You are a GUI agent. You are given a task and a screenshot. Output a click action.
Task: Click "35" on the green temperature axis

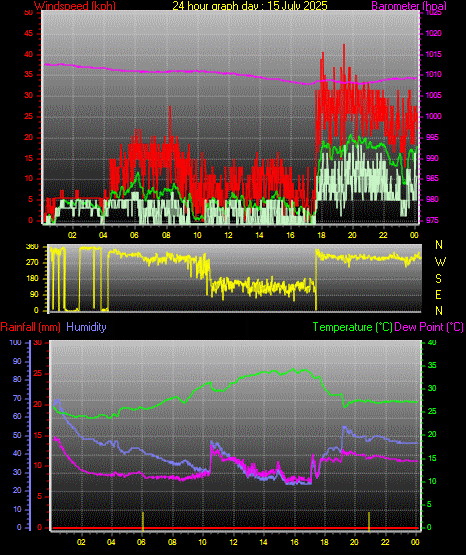pos(432,366)
